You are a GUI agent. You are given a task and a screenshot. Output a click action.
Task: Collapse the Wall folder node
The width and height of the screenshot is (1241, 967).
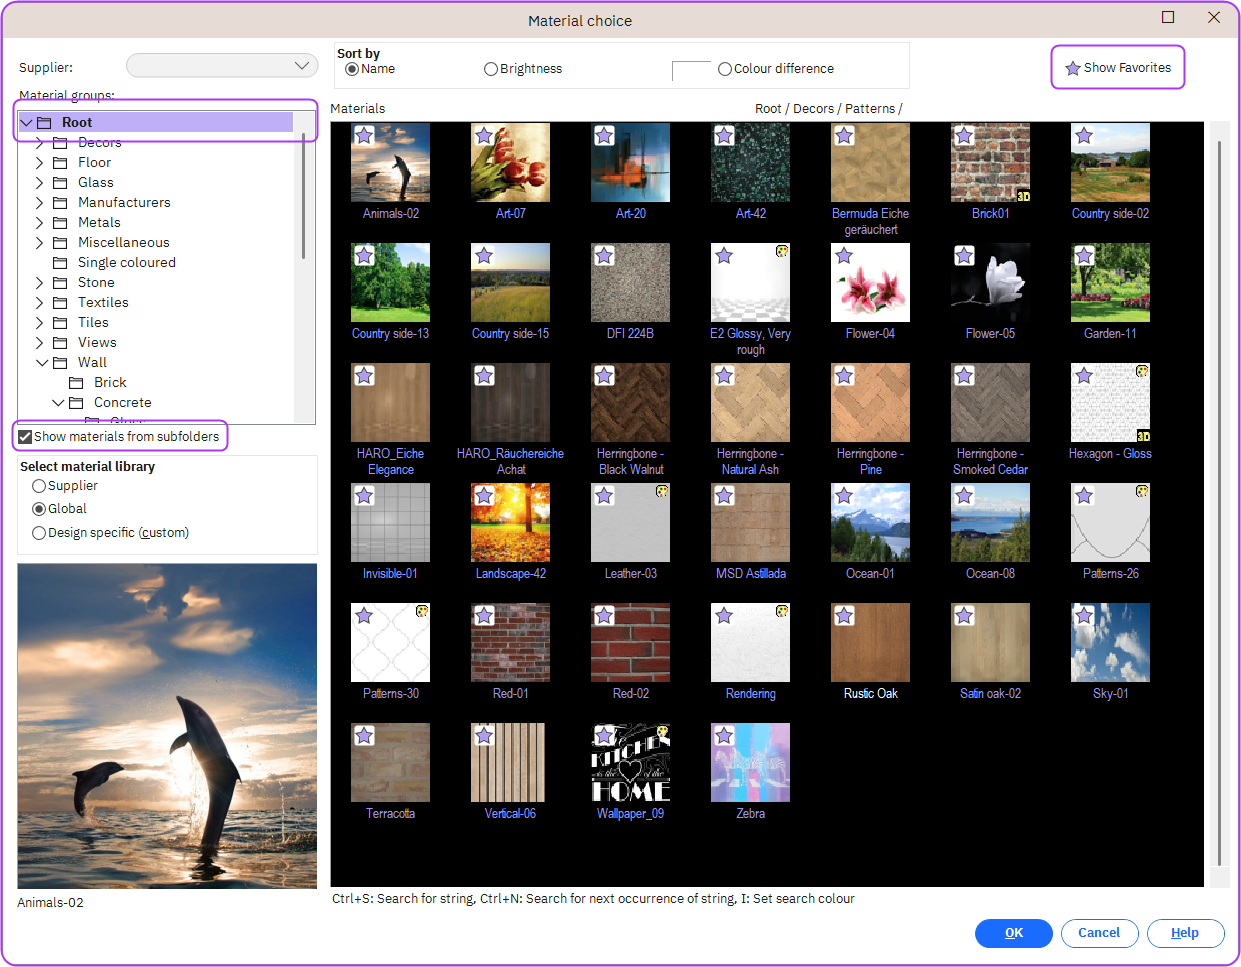click(x=42, y=363)
